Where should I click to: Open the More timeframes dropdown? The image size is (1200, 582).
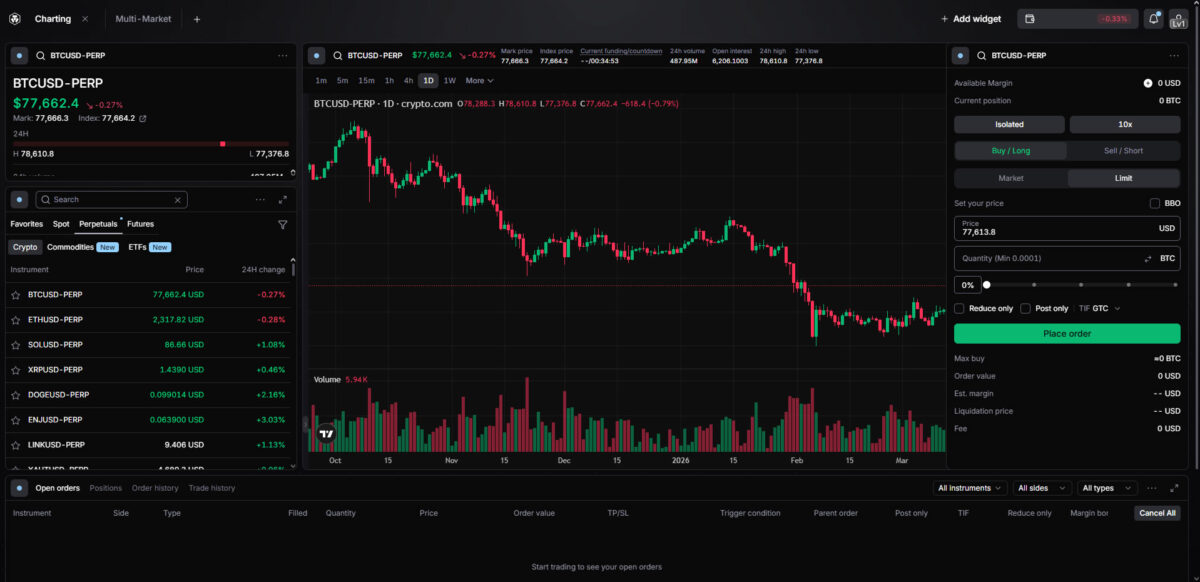pyautogui.click(x=479, y=80)
